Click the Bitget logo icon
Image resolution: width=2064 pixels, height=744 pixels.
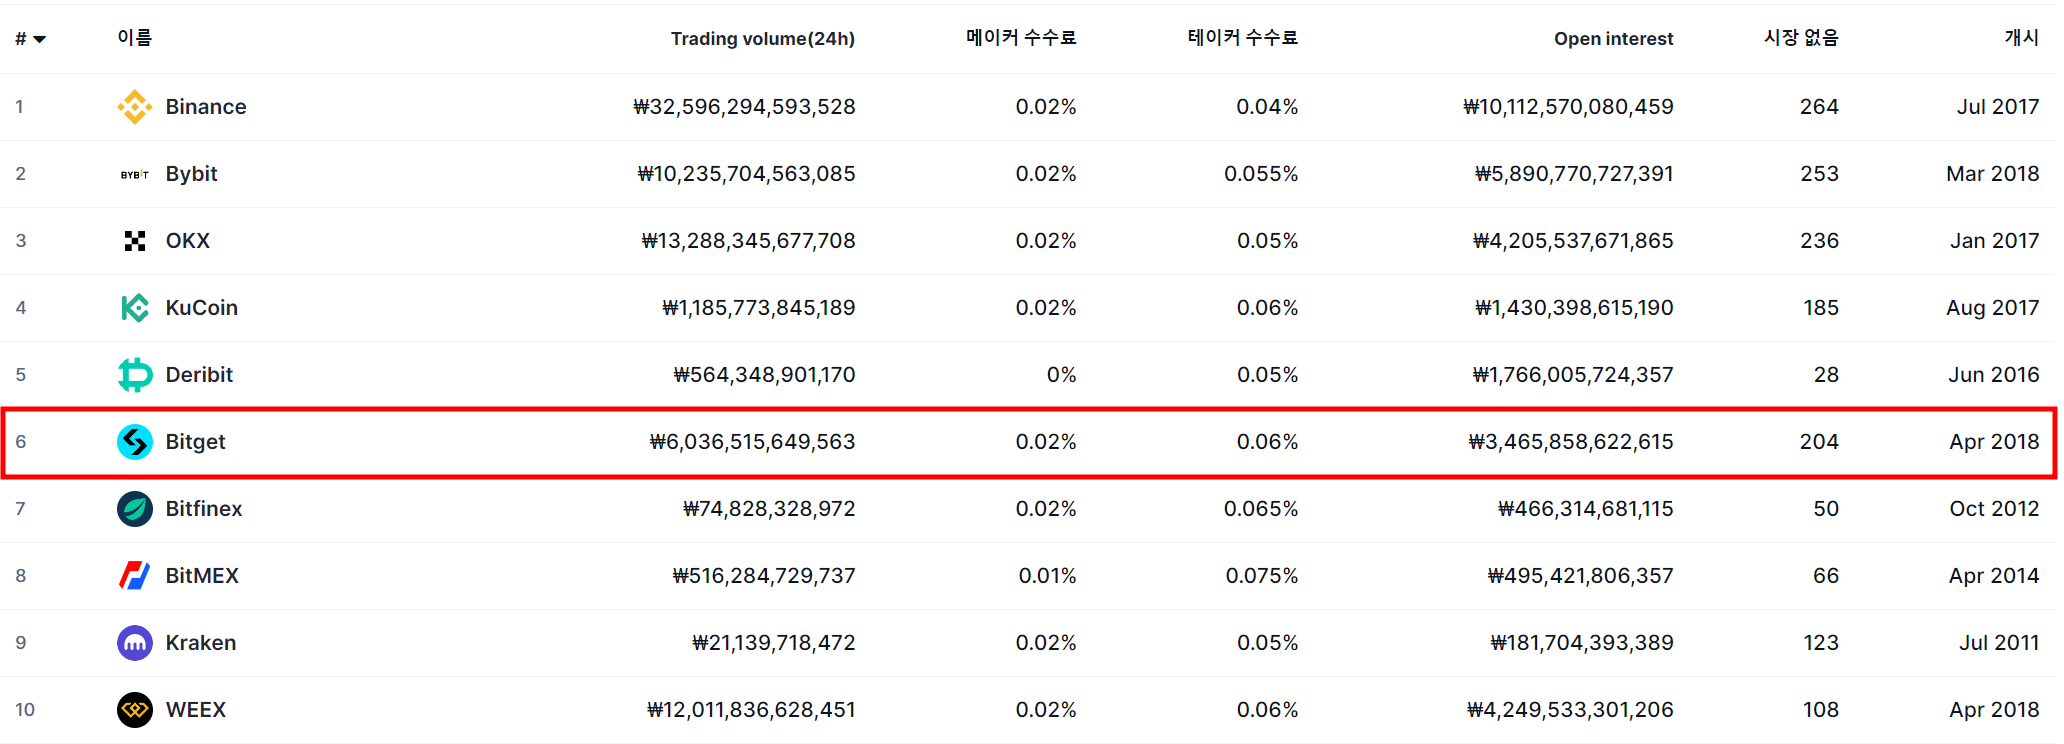tap(135, 442)
